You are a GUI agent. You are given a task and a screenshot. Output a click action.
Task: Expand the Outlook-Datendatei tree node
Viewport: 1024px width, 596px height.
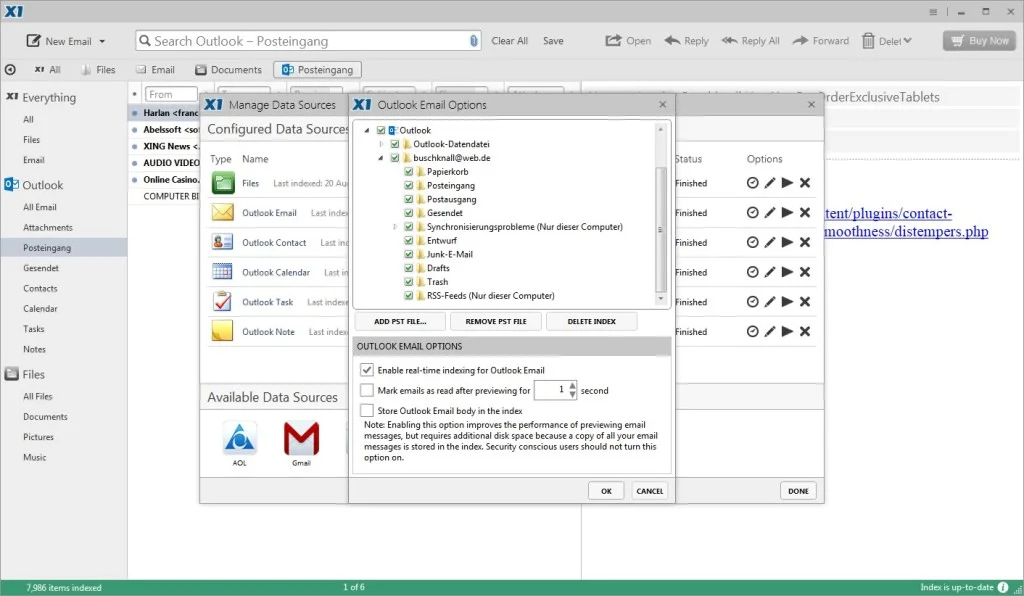click(381, 144)
